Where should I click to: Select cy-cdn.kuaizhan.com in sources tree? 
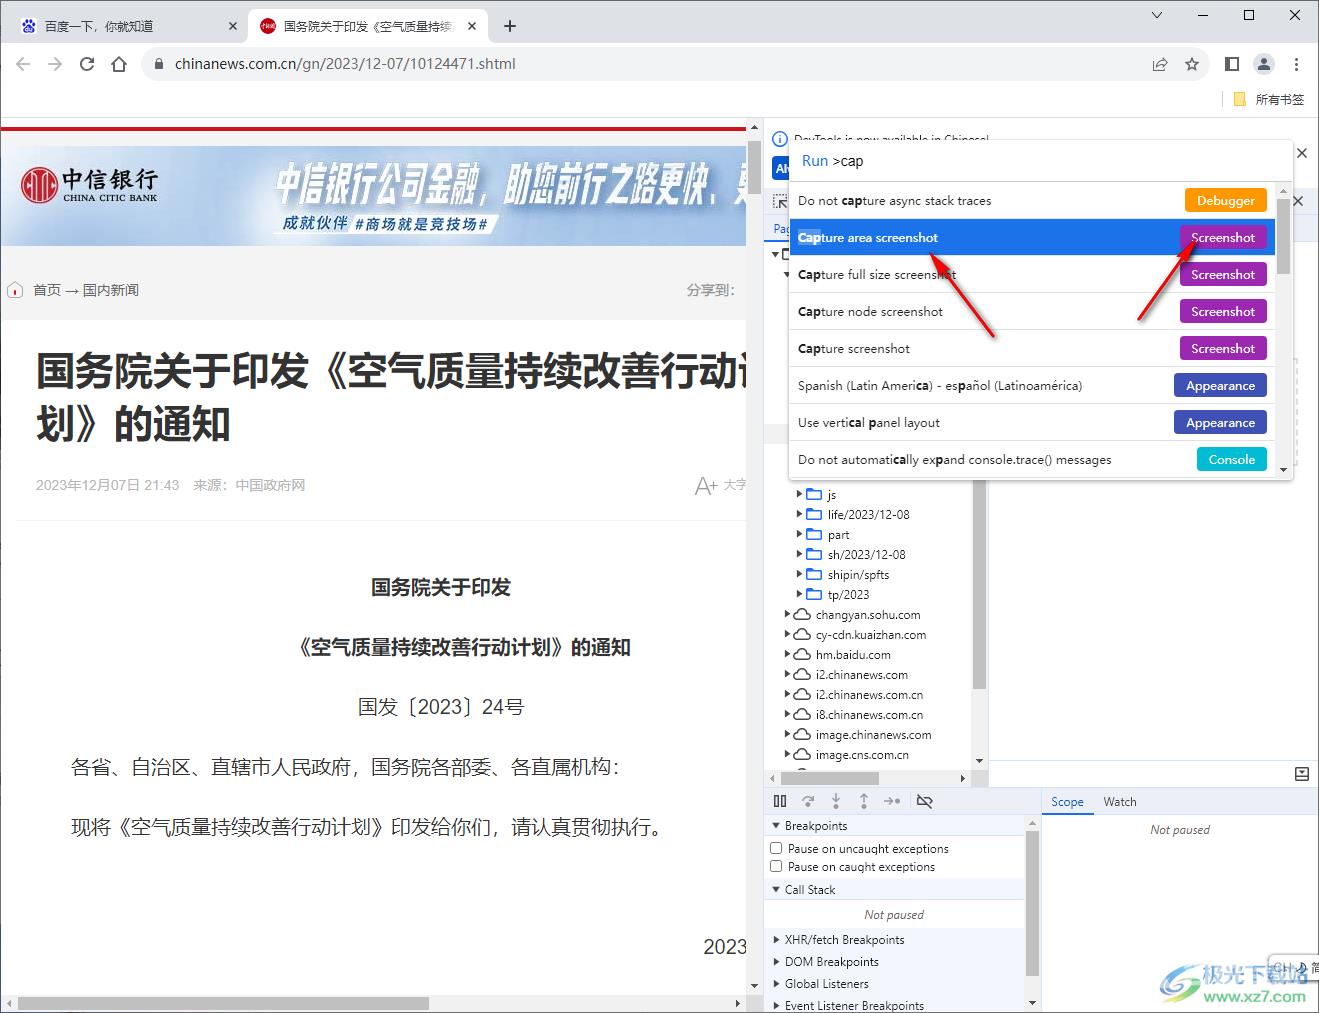click(x=870, y=634)
